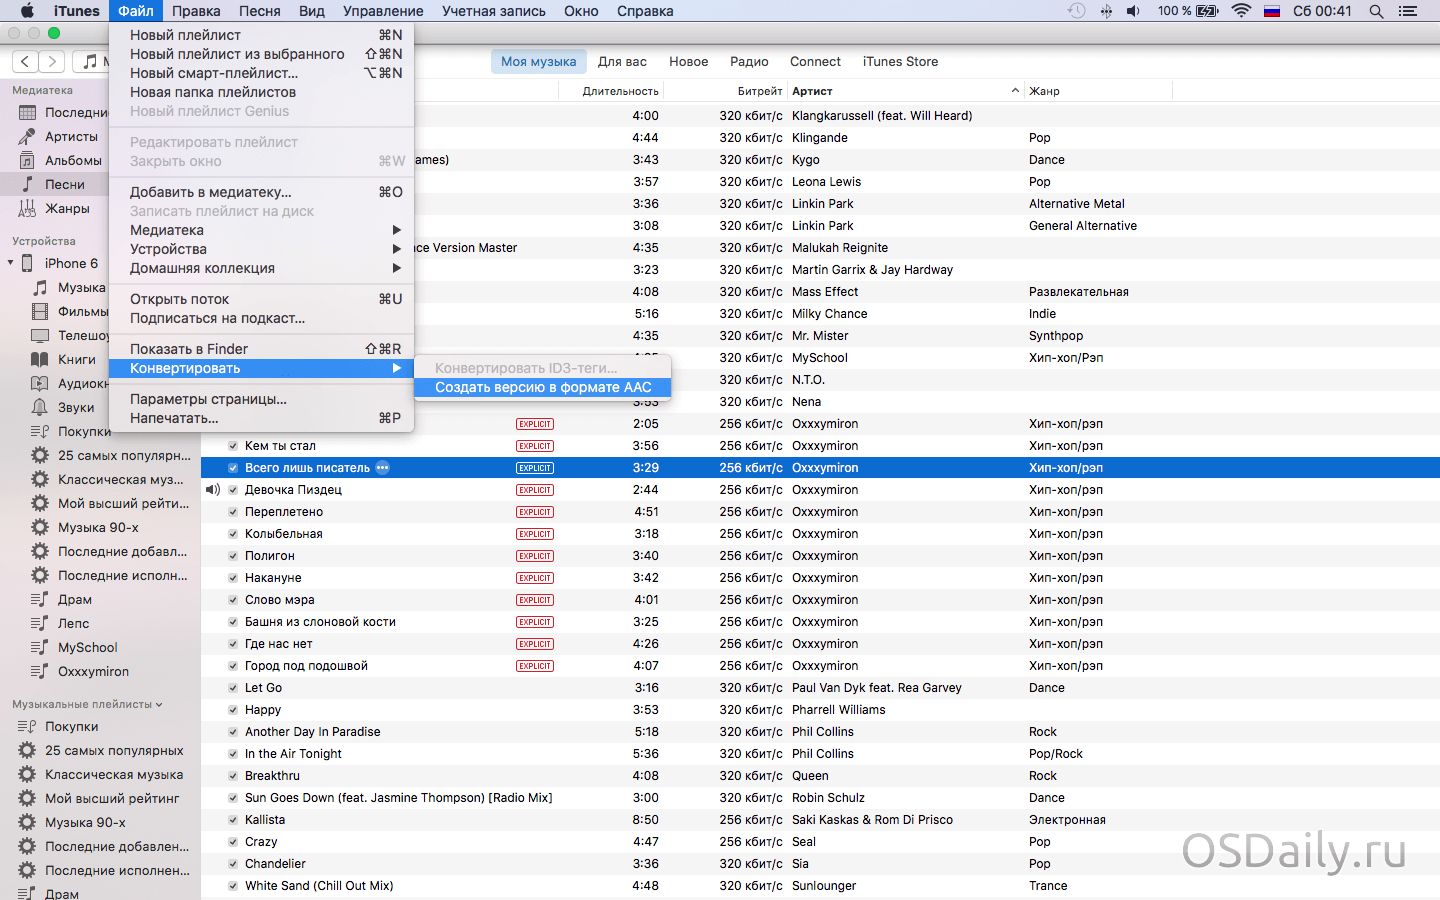1440x900 pixels.
Task: Open Книги under iPhone 6
Action: (76, 359)
